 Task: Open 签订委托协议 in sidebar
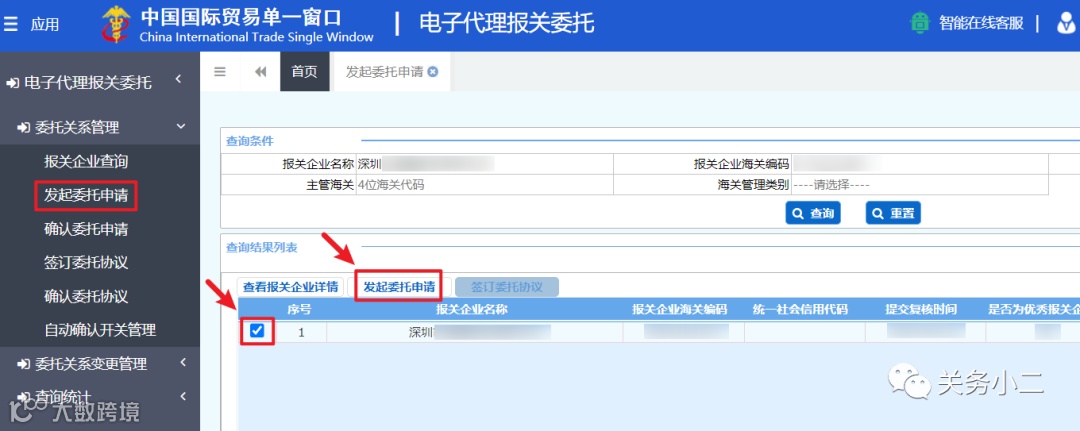[x=86, y=263]
